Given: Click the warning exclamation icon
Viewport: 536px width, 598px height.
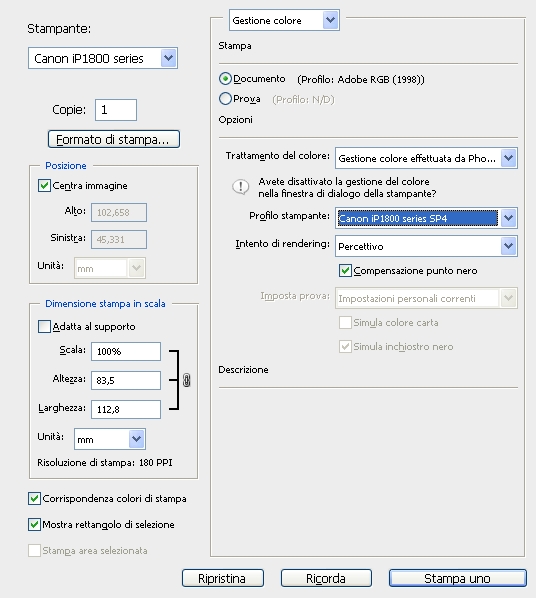Looking at the screenshot, I should [241, 187].
